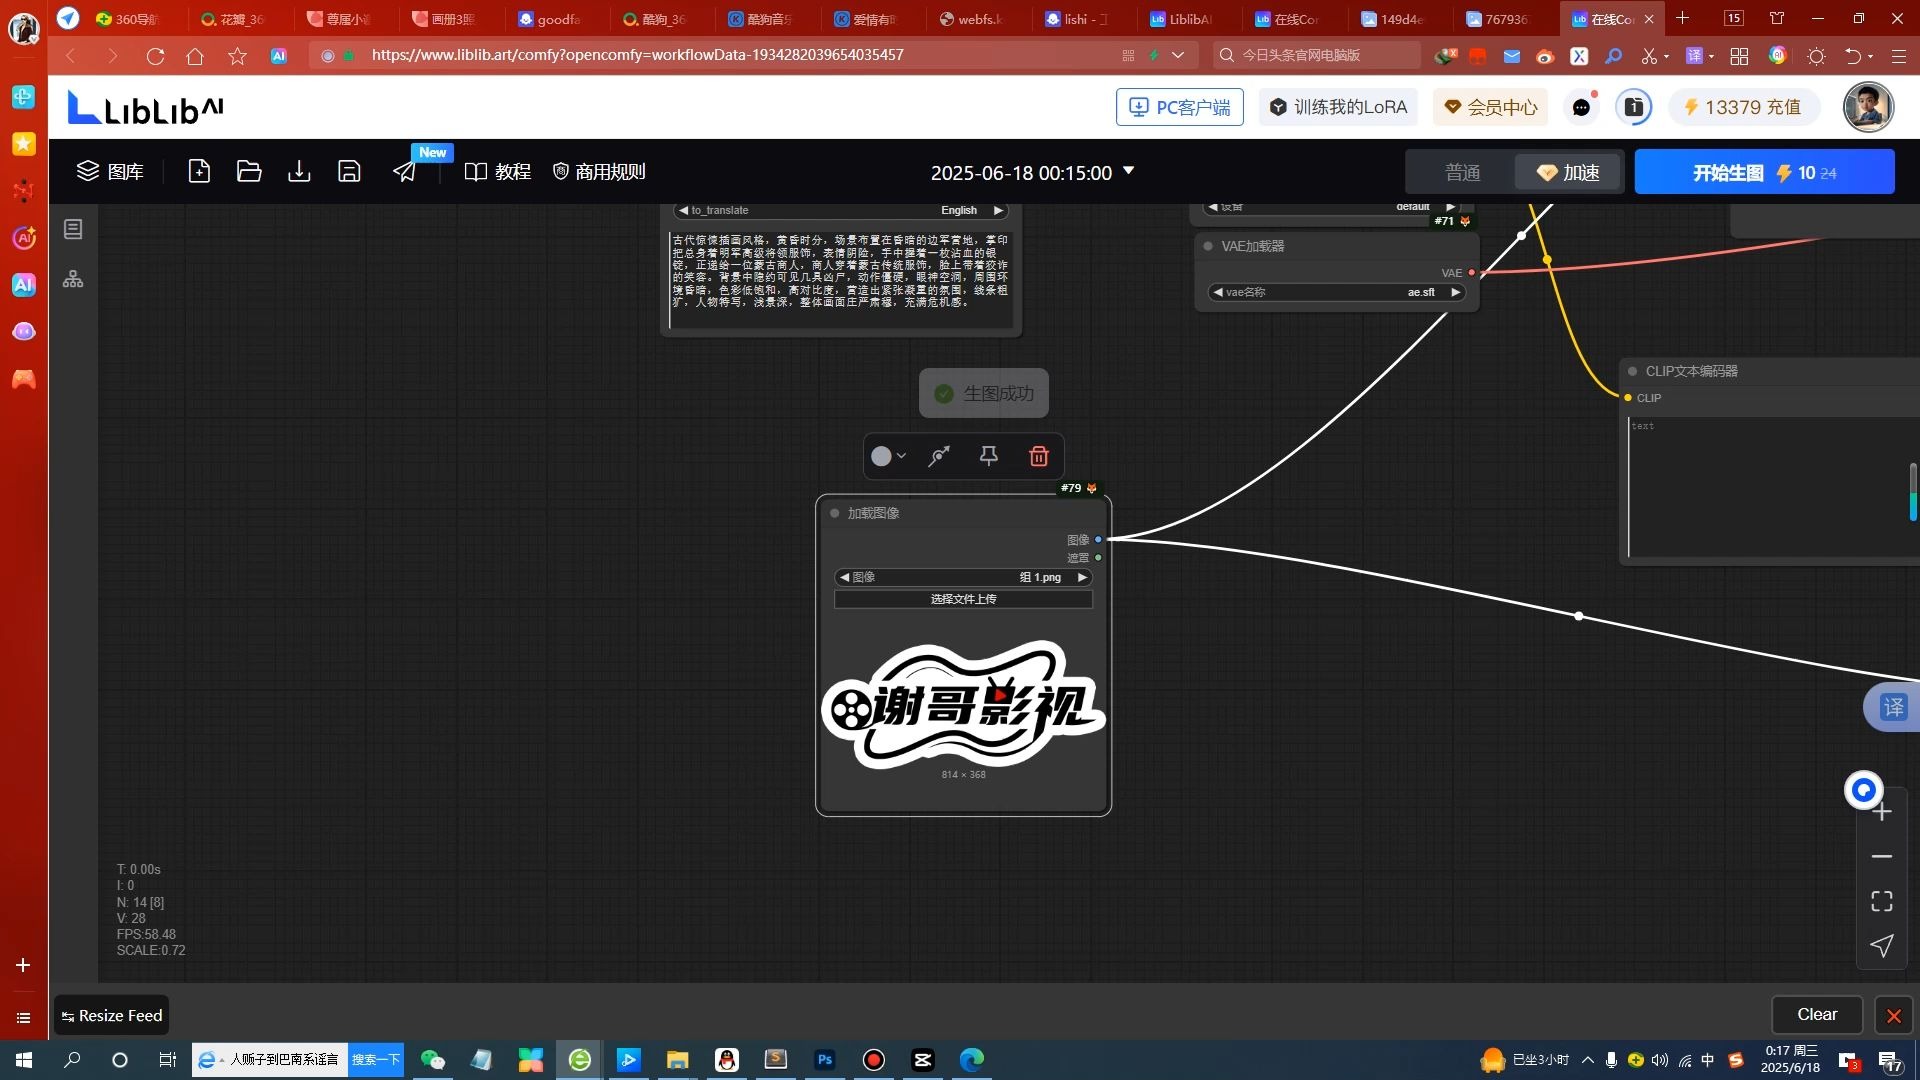Switch to LiblibAI browser tab
Image resolution: width=1920 pixels, height=1080 pixels.
pos(1181,19)
